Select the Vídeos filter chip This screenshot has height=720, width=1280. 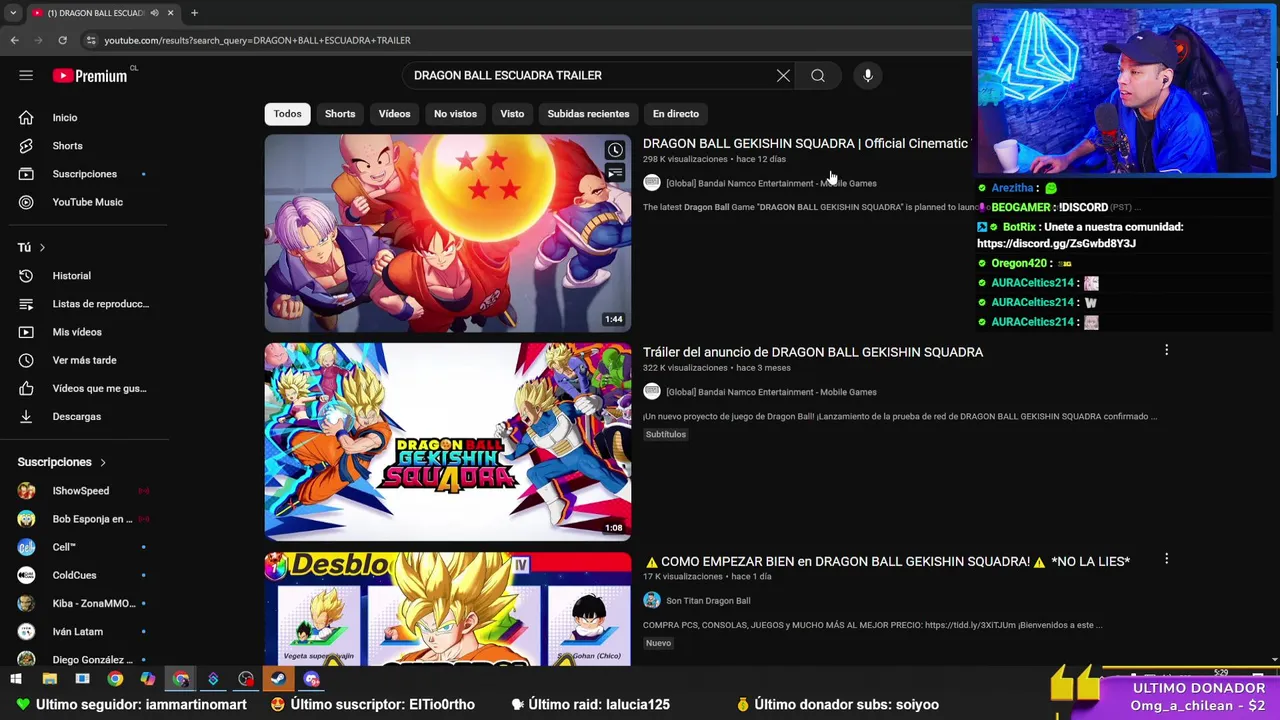[394, 114]
